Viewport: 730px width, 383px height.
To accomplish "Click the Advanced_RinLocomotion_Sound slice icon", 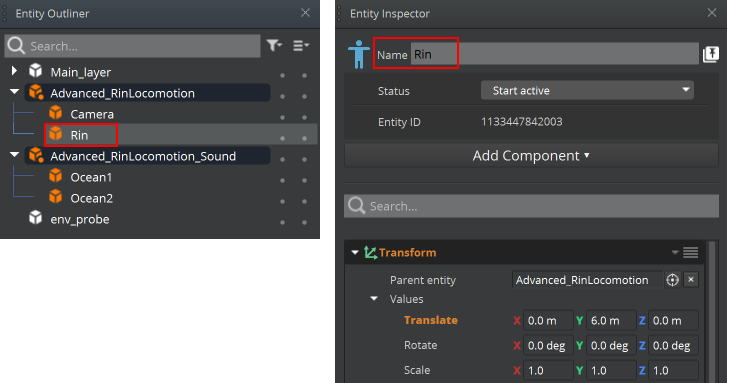I will (36, 155).
